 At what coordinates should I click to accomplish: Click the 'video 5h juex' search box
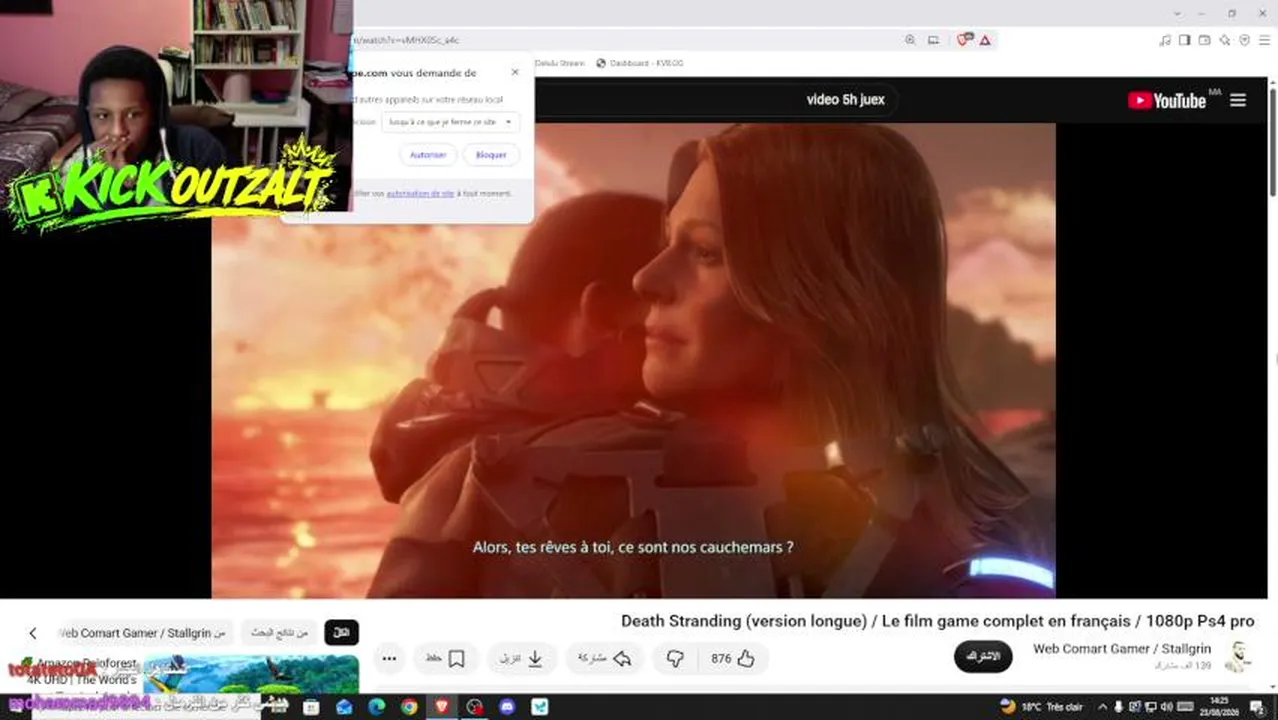tap(846, 100)
